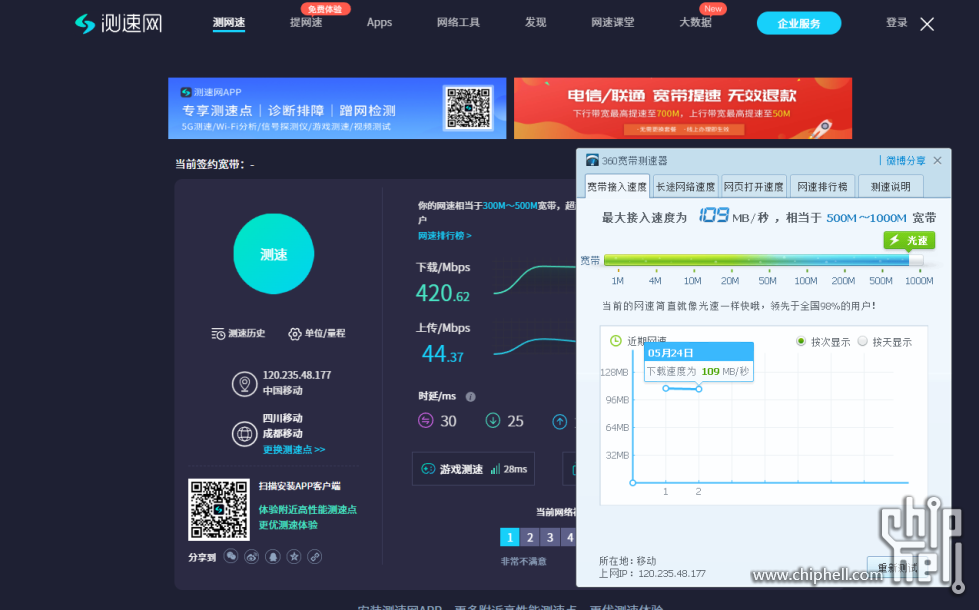The image size is (979, 610).
Task: Rate network satisfaction 2
Action: click(529, 537)
